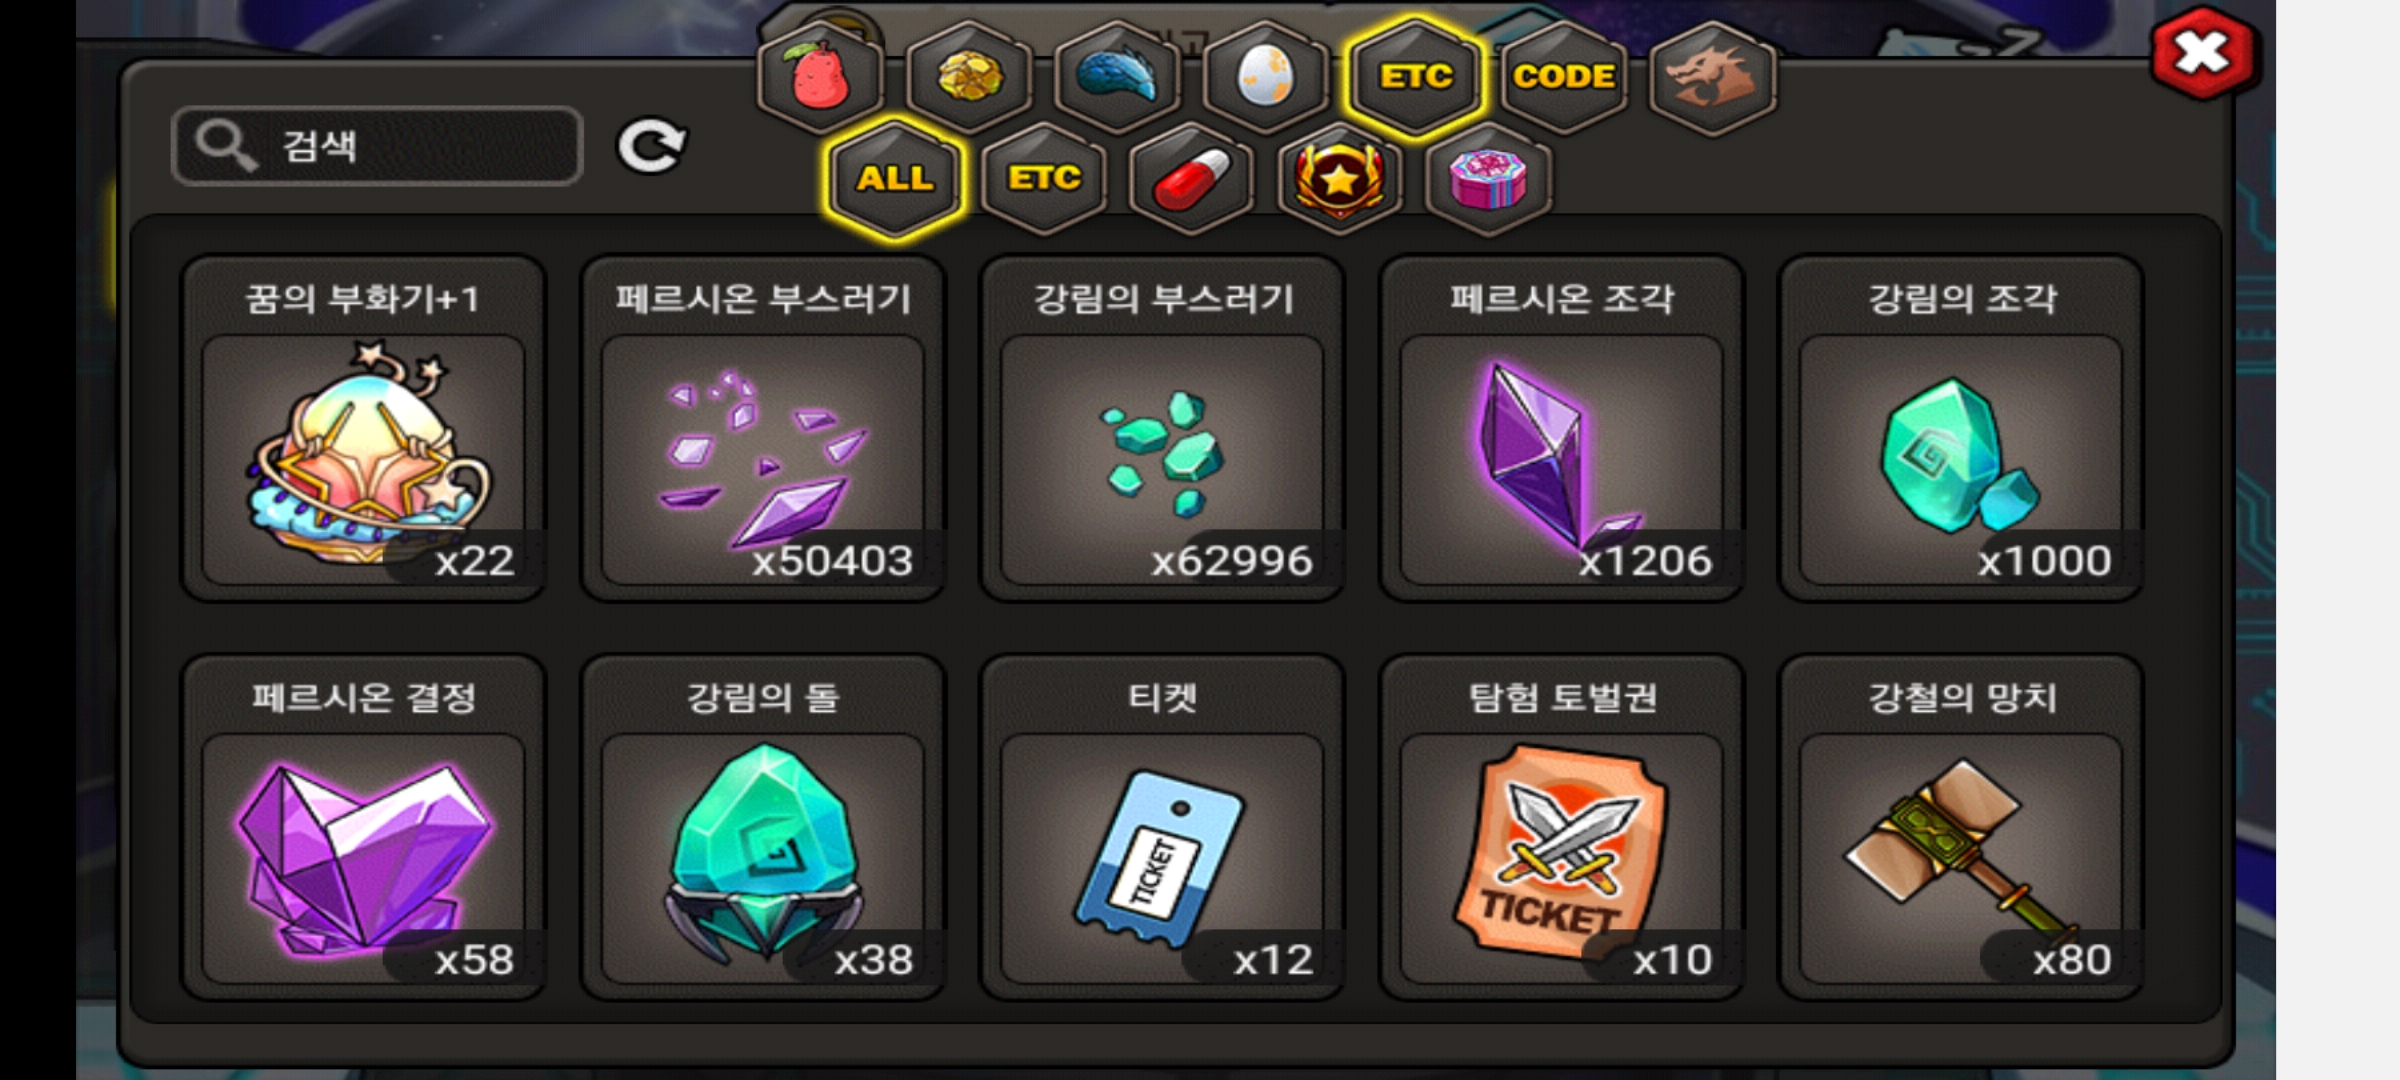2400x1080 pixels.
Task: Switch to the CODE tab
Action: (1564, 77)
